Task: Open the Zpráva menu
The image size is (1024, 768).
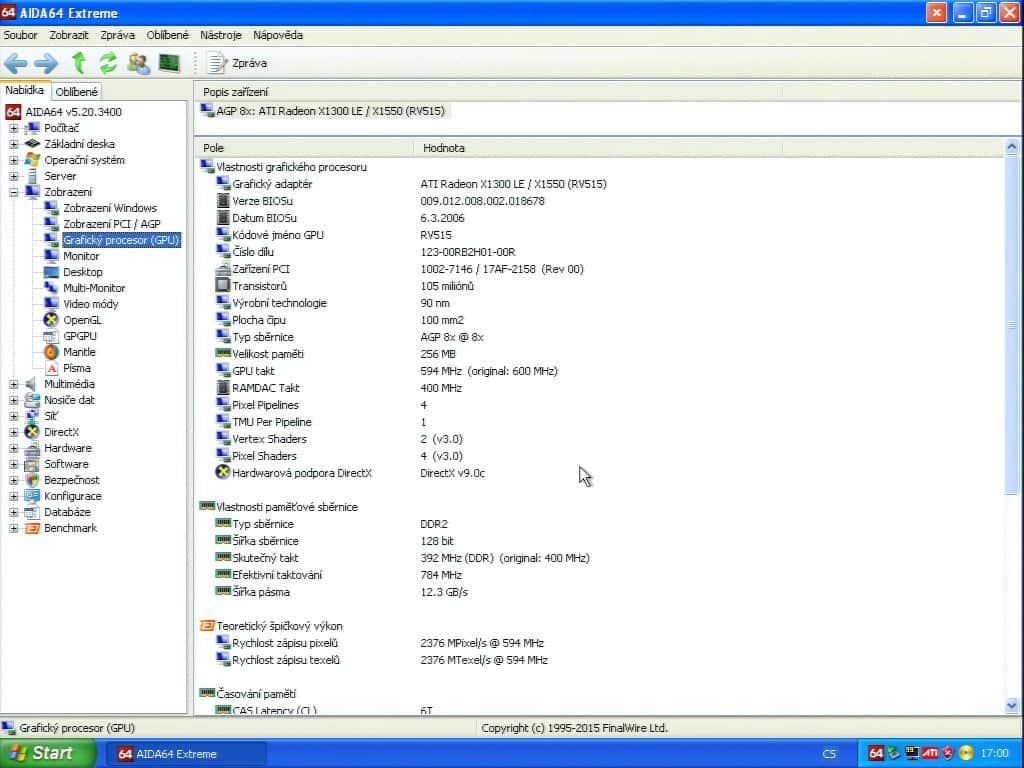Action: [x=118, y=35]
